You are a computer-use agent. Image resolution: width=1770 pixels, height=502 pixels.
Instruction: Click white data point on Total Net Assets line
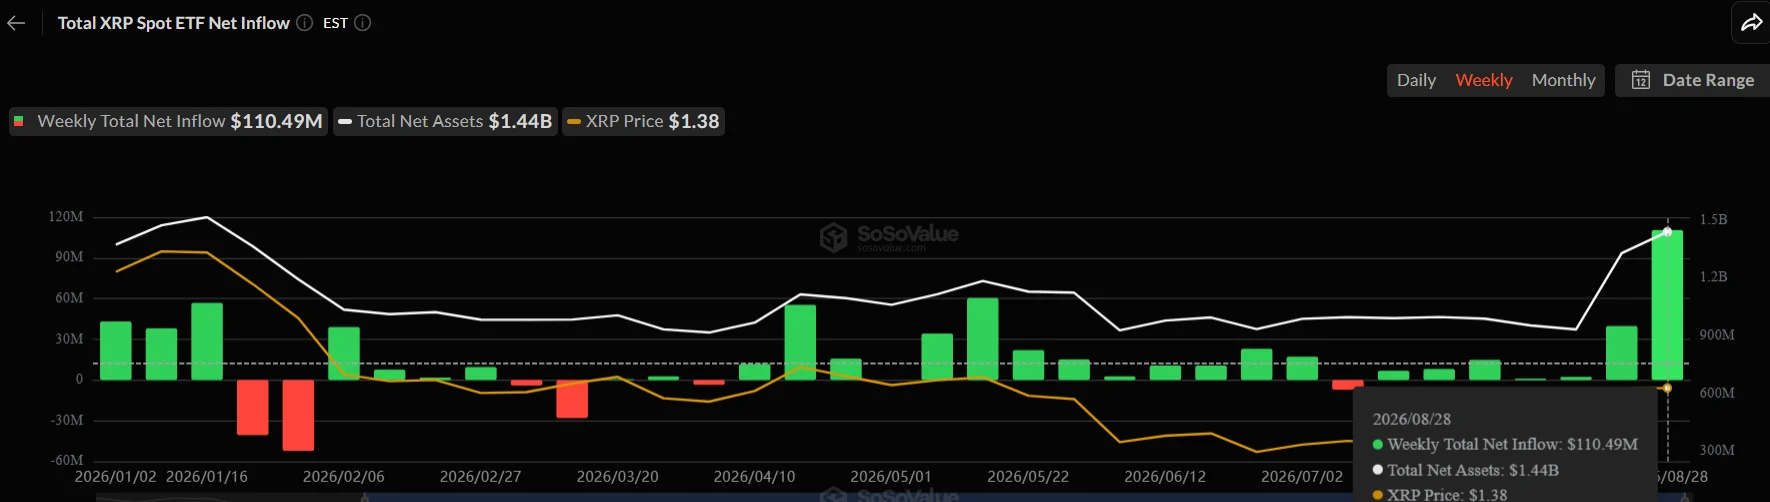[x=1667, y=232]
